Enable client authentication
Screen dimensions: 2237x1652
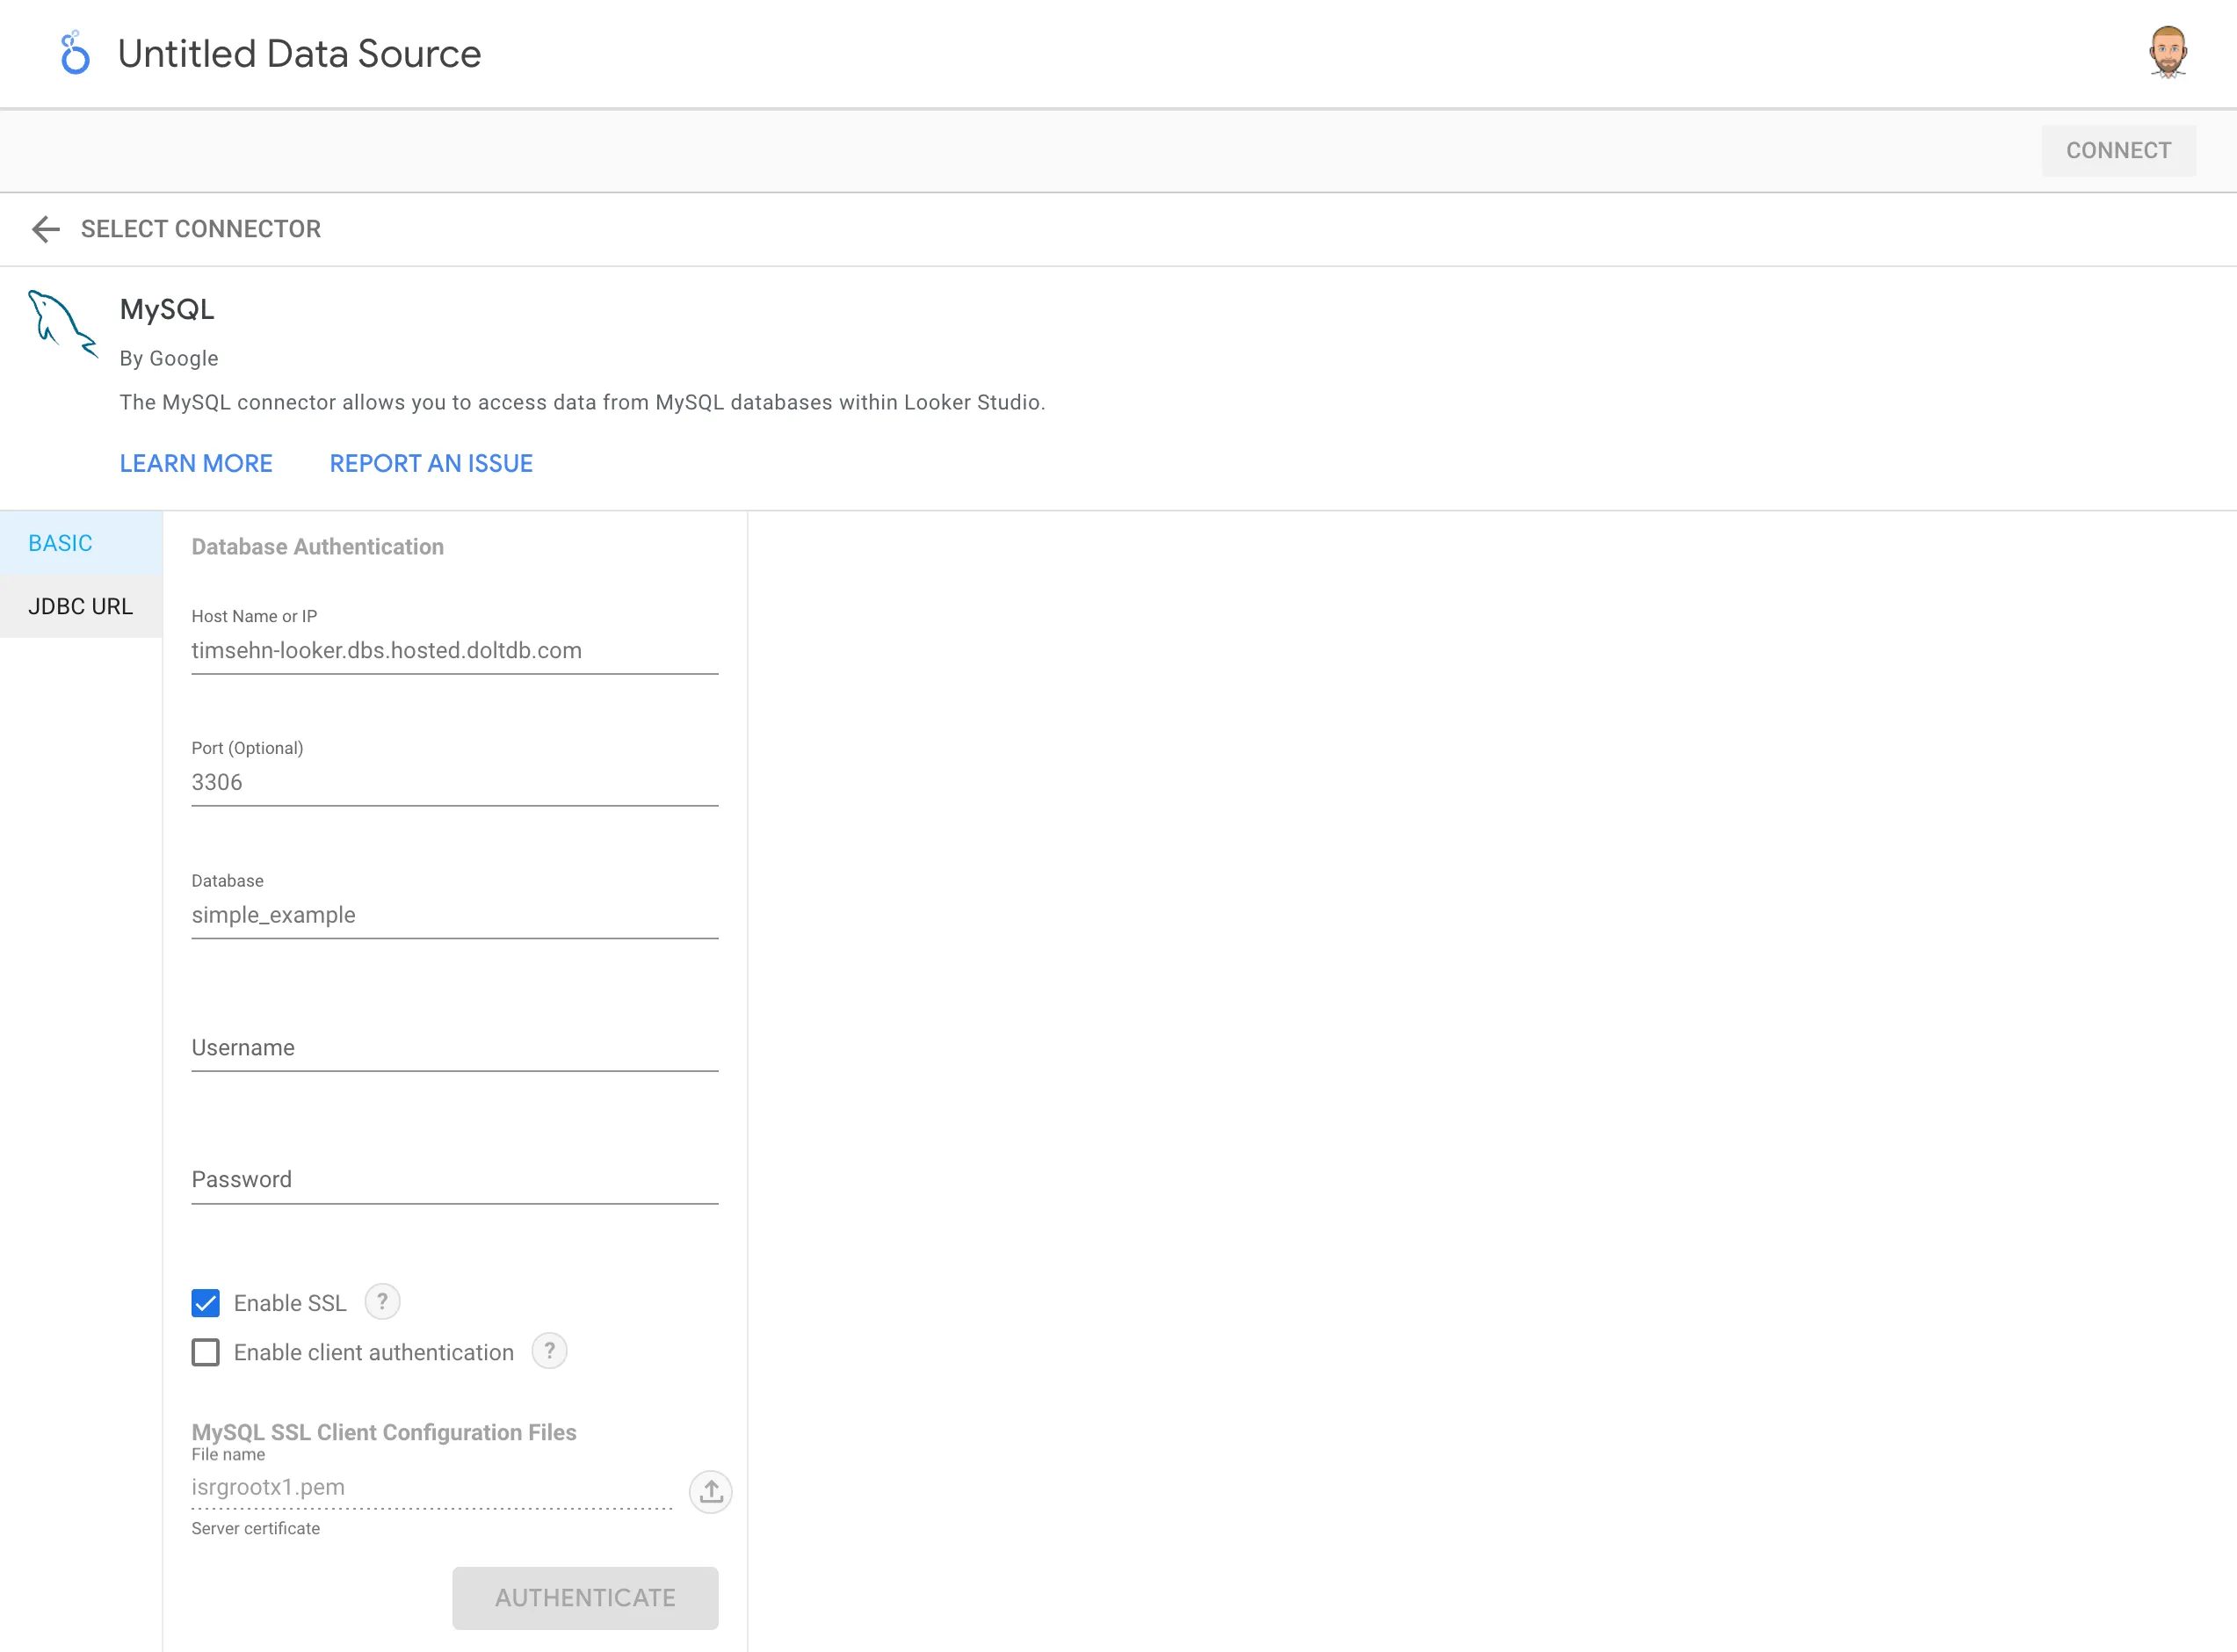[205, 1352]
